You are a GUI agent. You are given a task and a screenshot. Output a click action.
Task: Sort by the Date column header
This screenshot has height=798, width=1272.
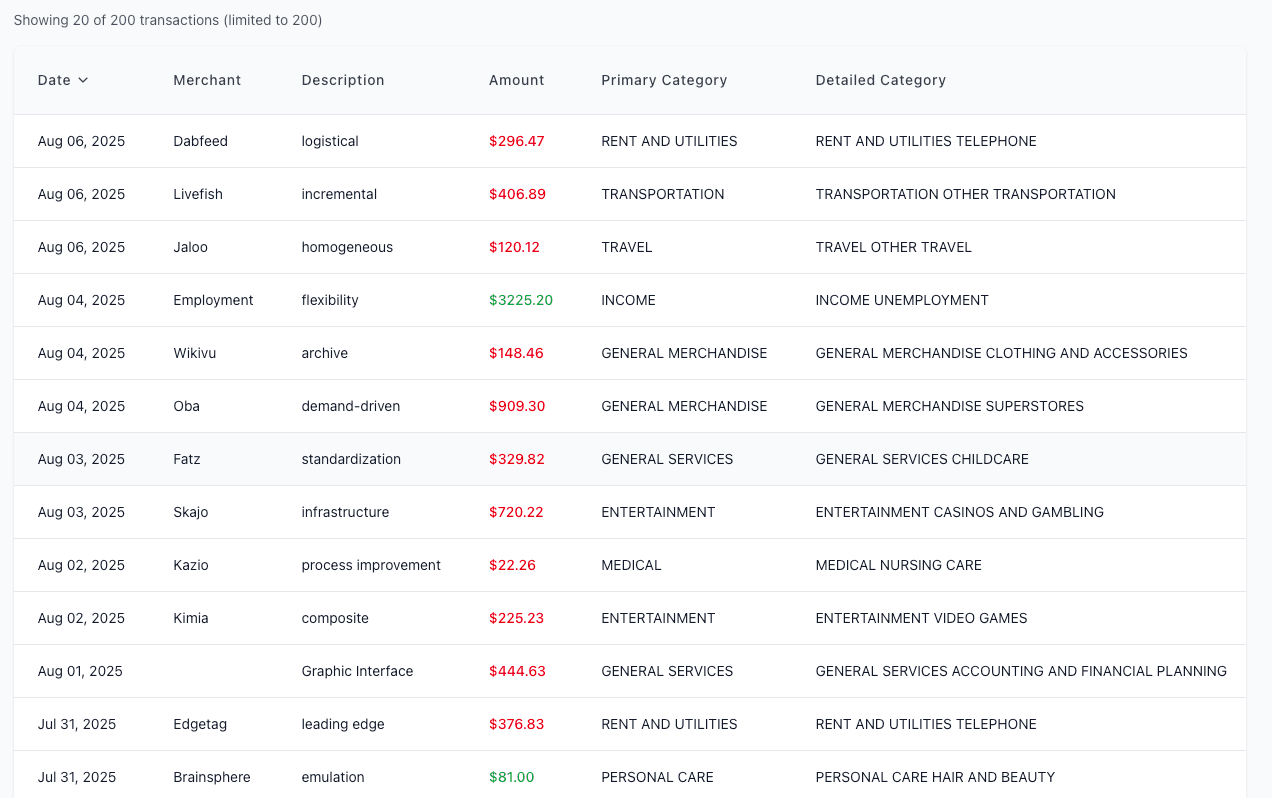pos(54,80)
